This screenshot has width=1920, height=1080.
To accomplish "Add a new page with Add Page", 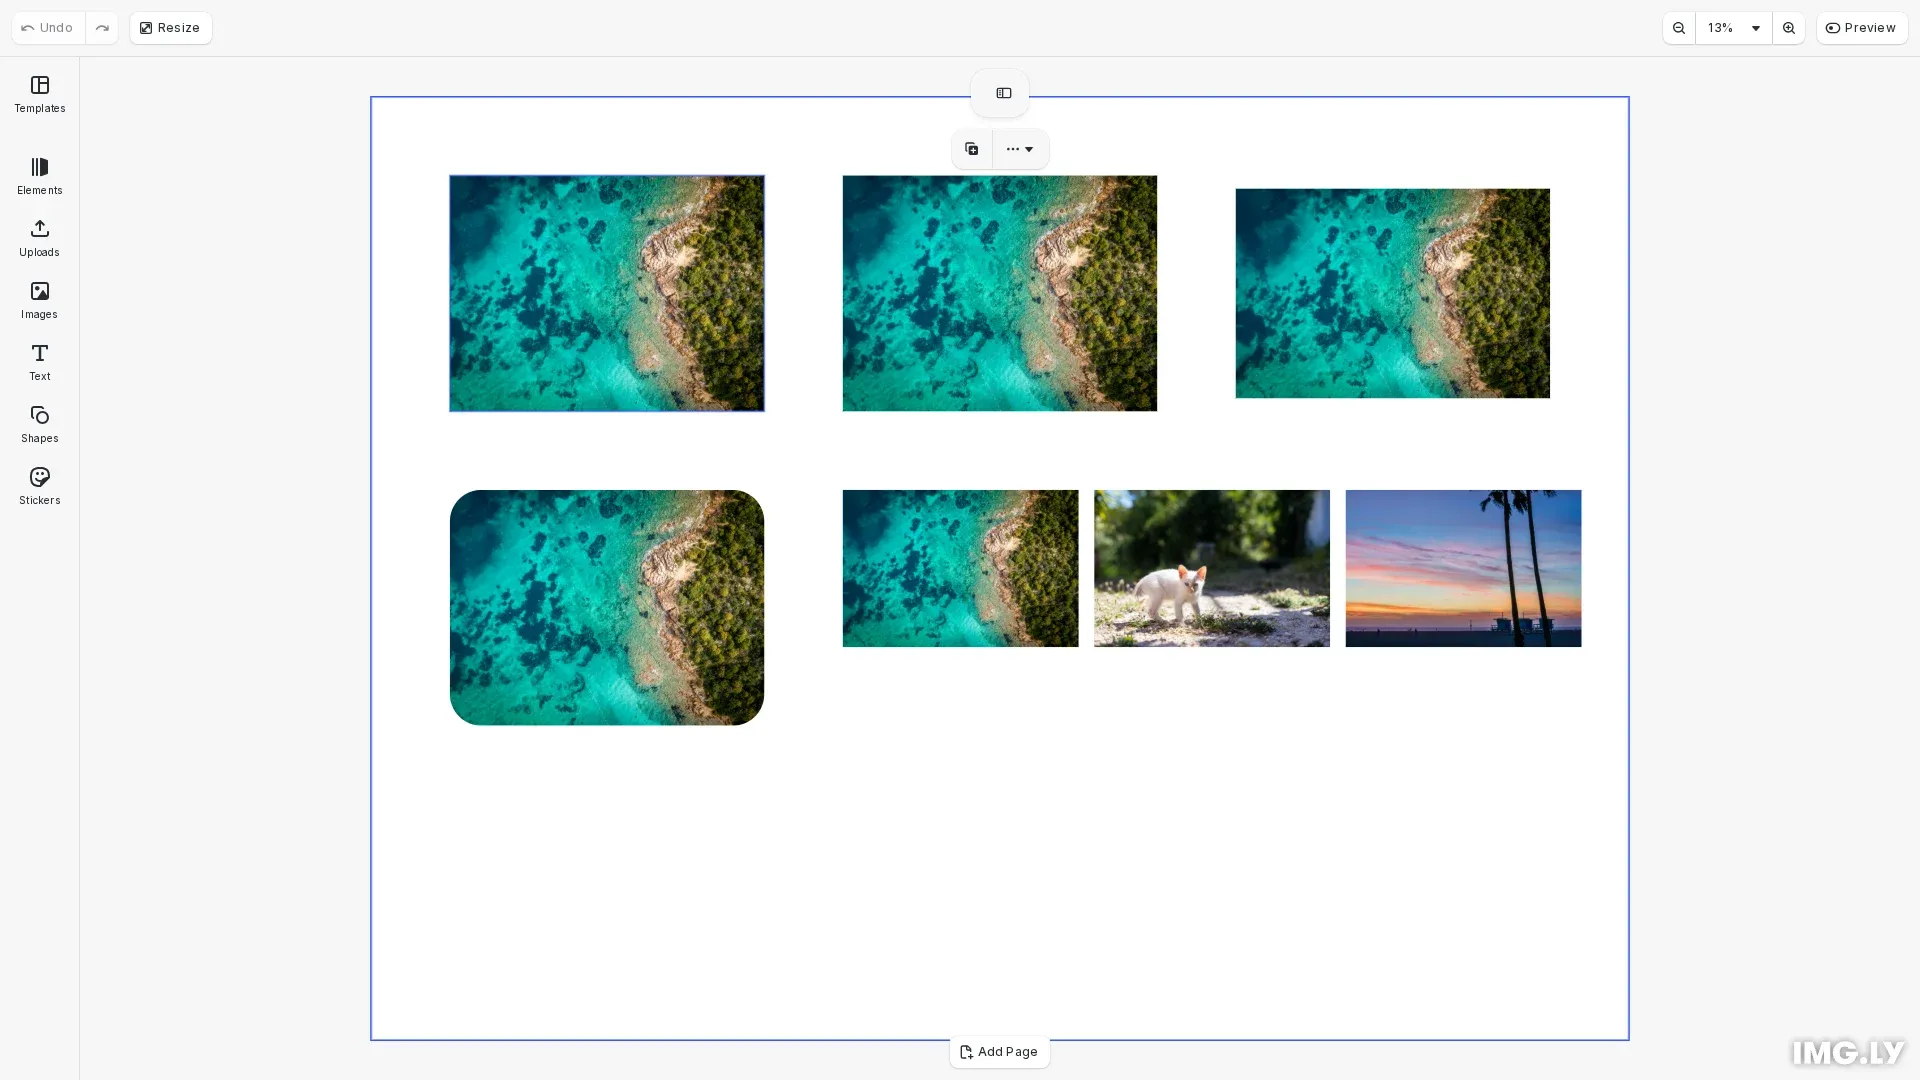I will (999, 1051).
